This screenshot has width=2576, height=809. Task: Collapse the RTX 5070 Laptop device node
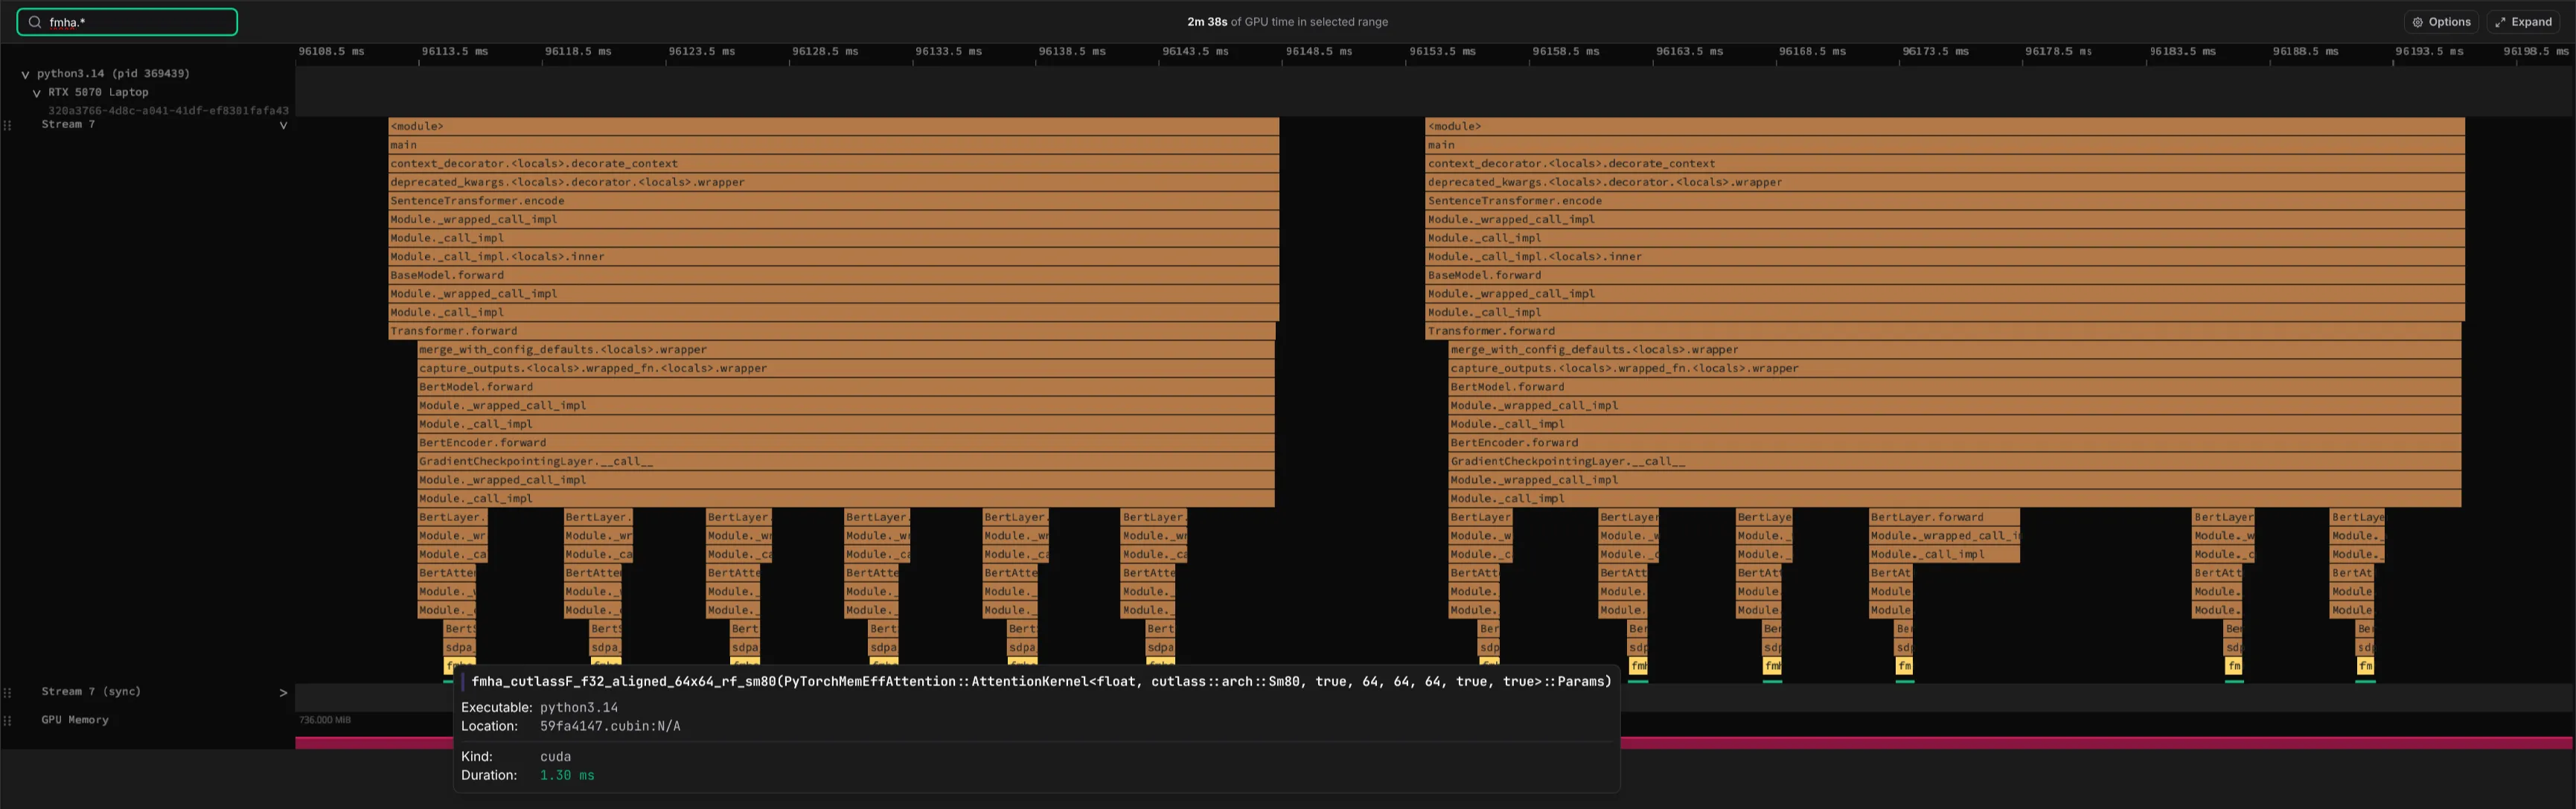pos(36,93)
